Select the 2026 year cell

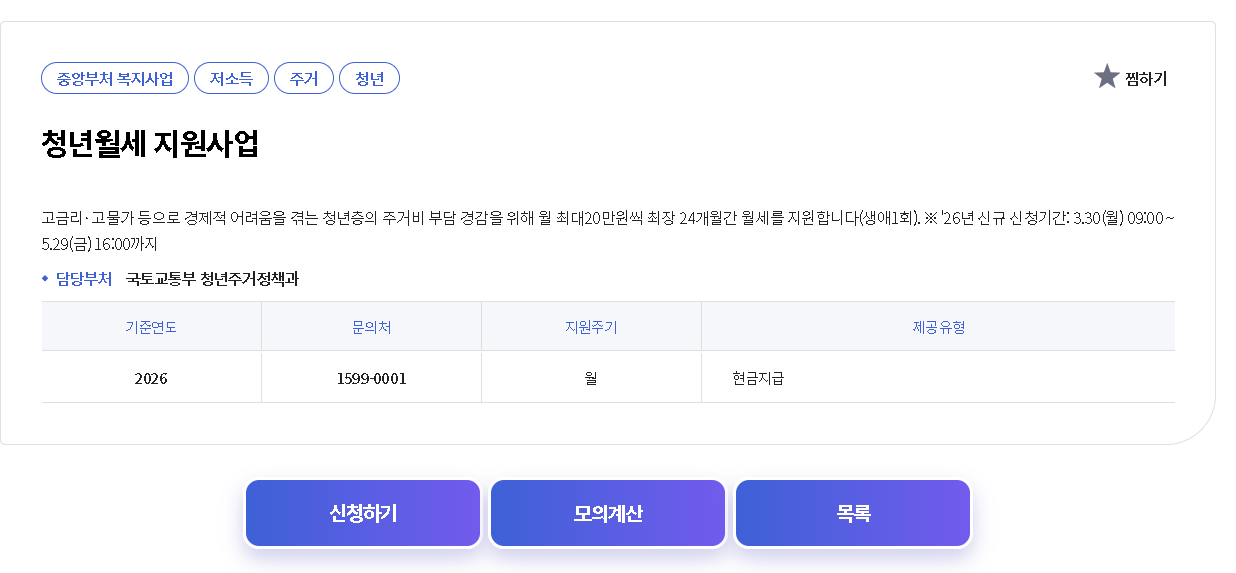point(151,379)
